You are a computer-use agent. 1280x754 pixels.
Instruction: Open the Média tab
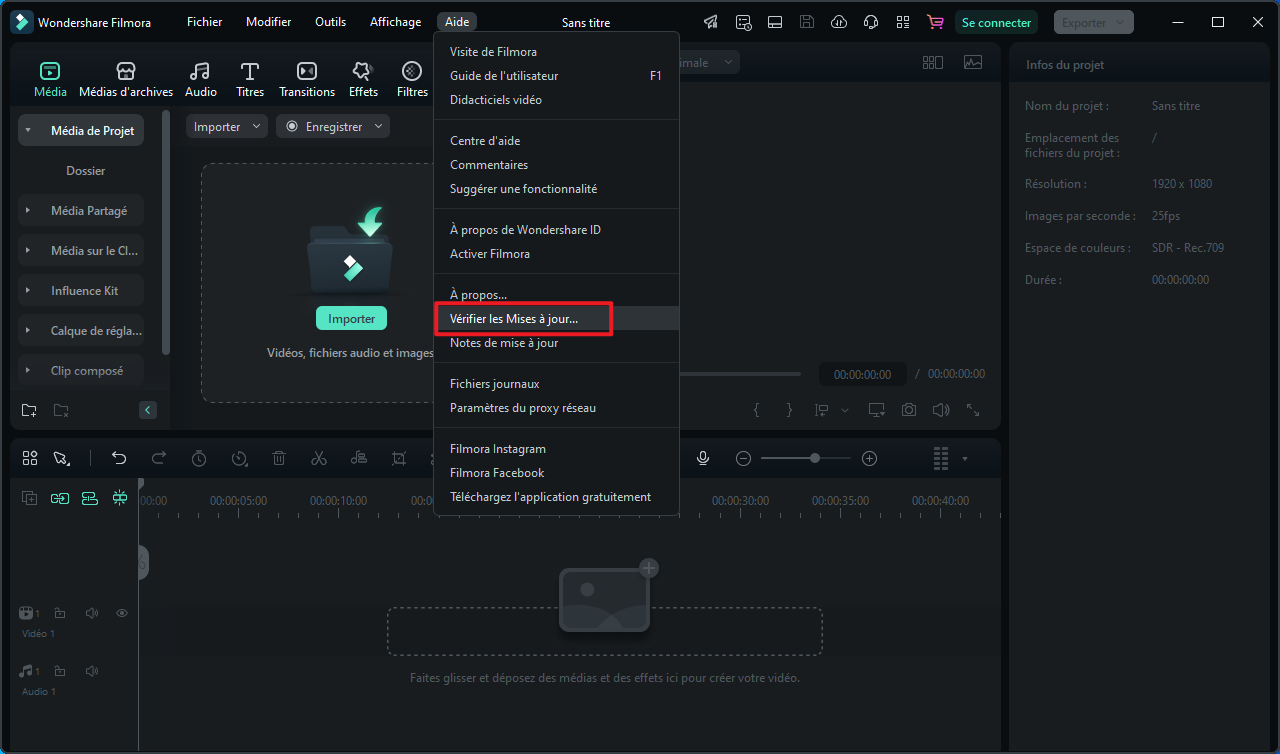click(x=50, y=79)
